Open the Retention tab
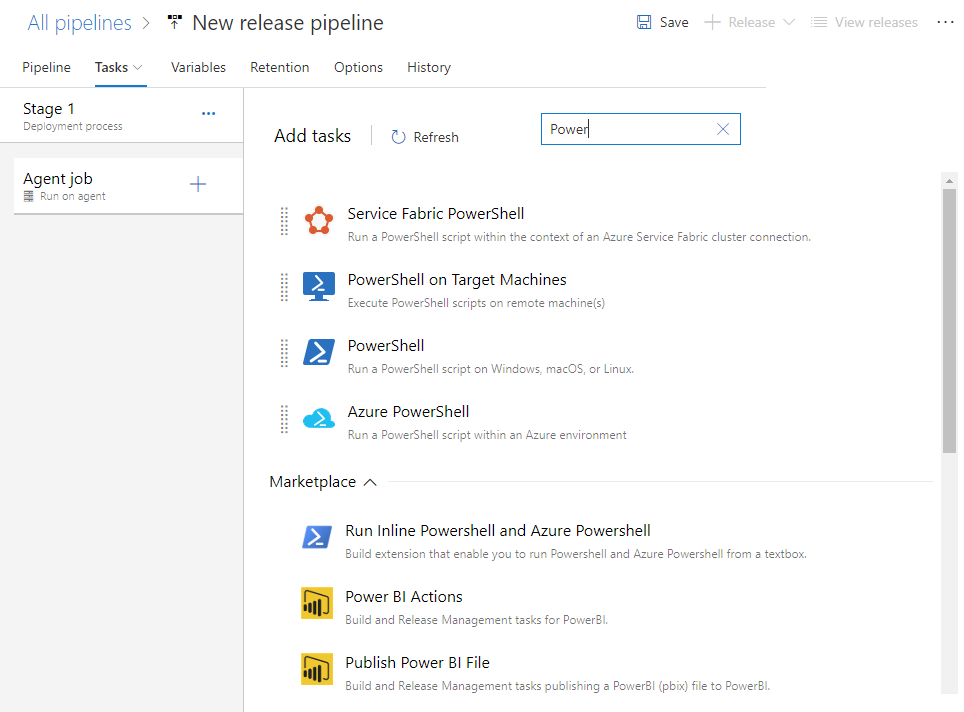Image resolution: width=964 pixels, height=712 pixels. point(280,67)
